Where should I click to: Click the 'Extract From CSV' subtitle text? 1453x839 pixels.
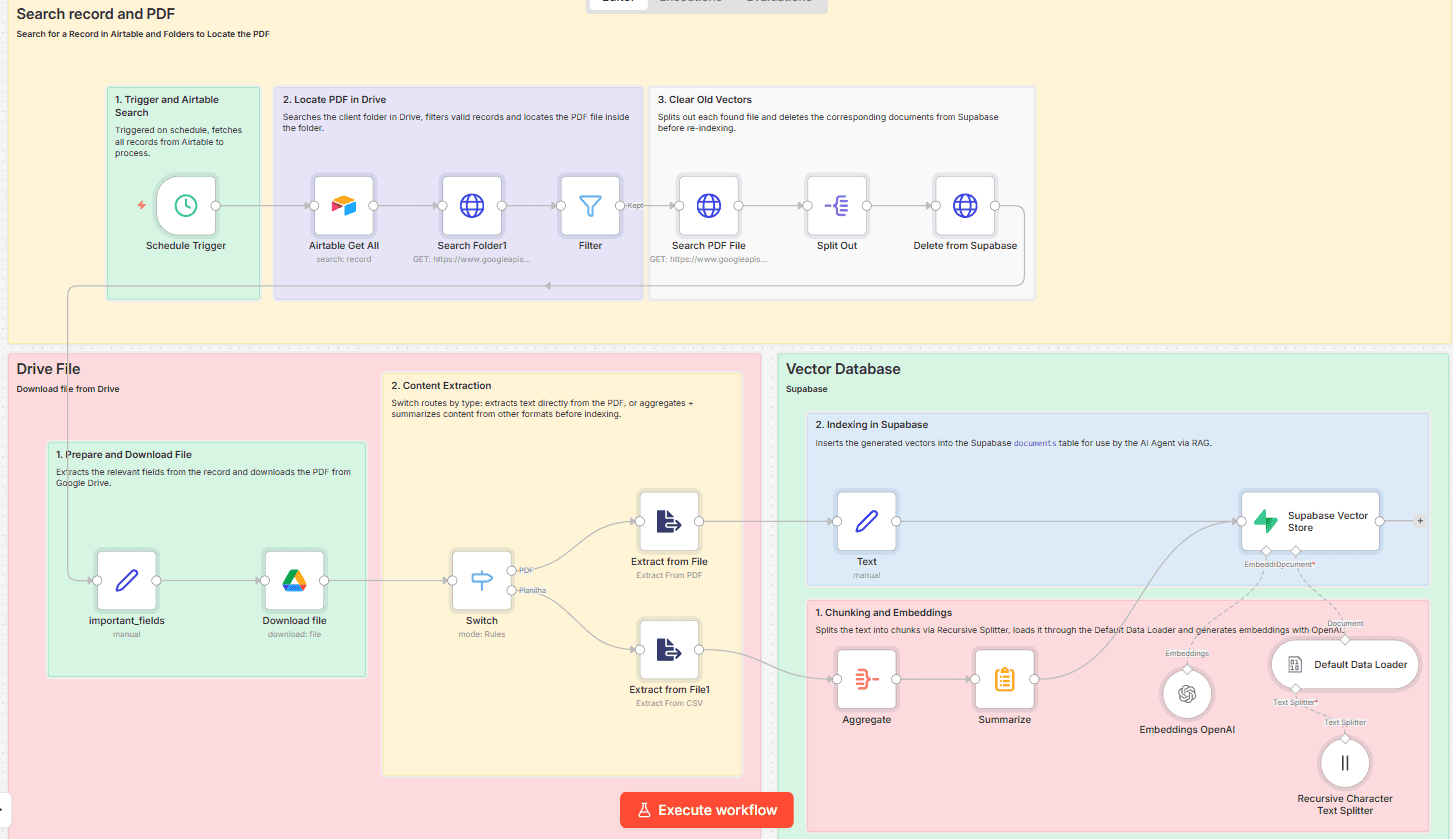tap(669, 703)
